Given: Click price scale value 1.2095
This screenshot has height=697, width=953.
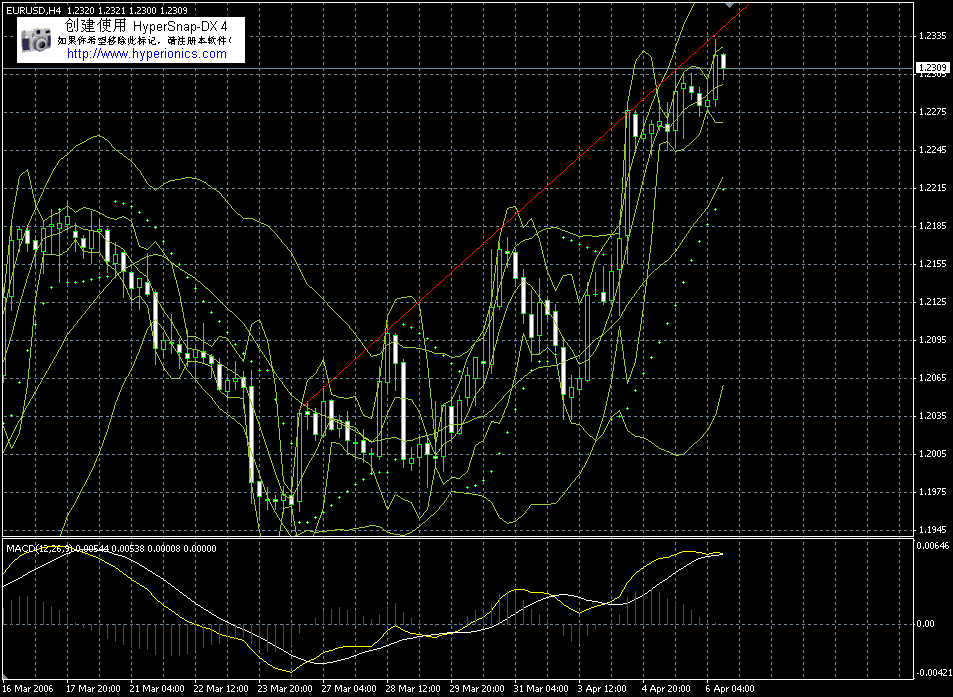Looking at the screenshot, I should click(933, 340).
